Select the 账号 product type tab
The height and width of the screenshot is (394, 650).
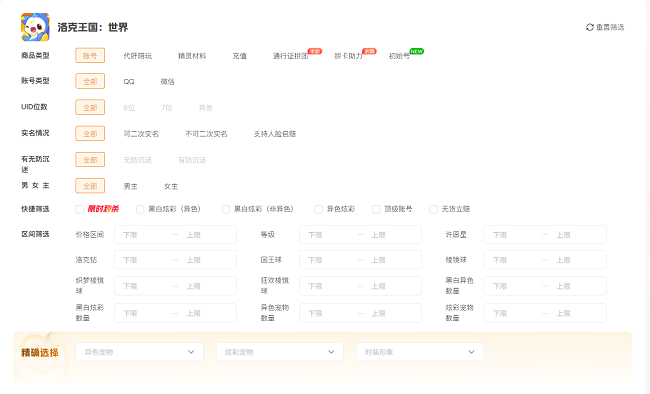pyautogui.click(x=90, y=56)
